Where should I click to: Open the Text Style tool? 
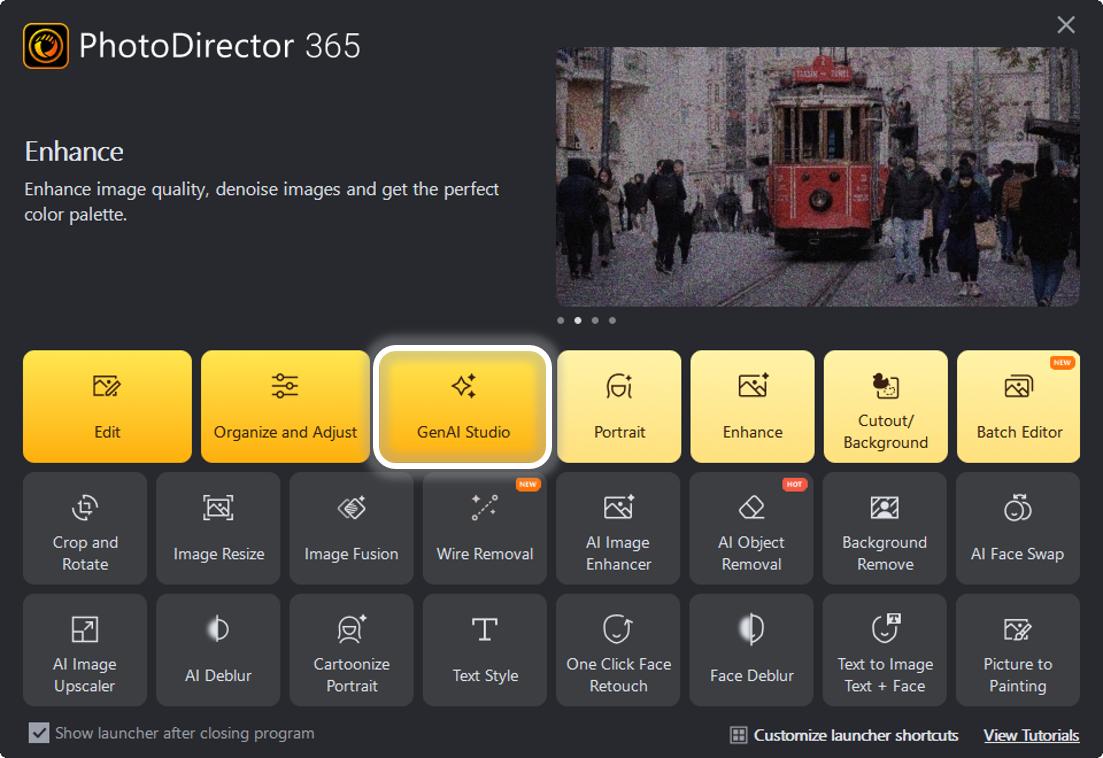click(x=485, y=650)
